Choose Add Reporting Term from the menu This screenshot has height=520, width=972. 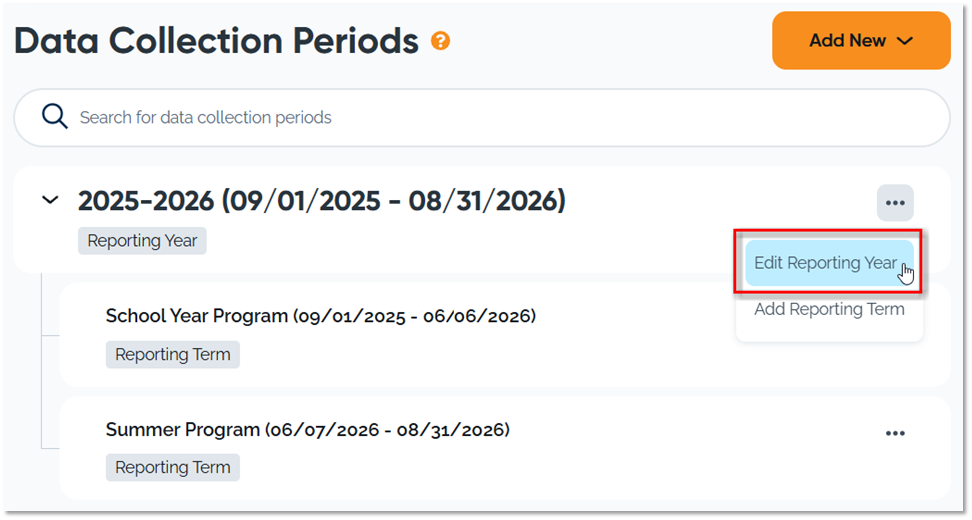tap(829, 309)
